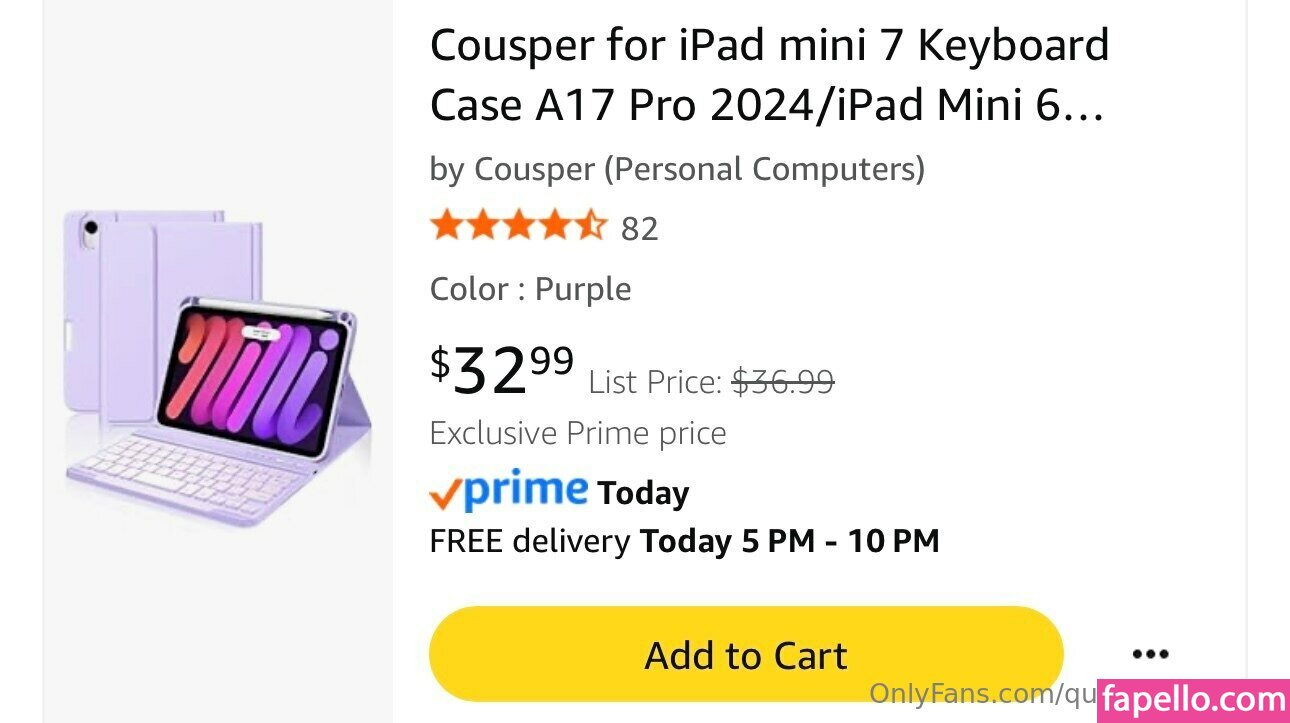Screen dimensions: 1290x723
Task: Open the three-dot more options menu
Action: (1150, 655)
